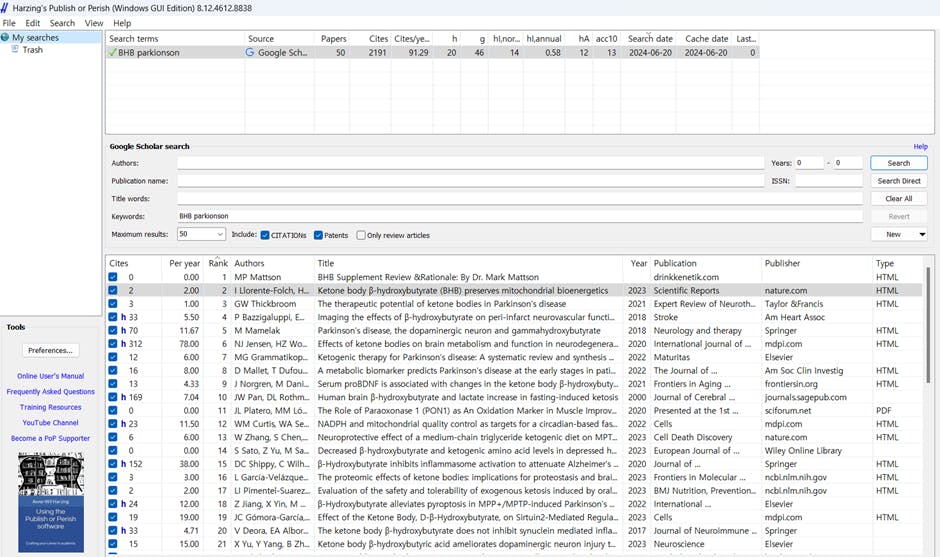Open the View menu
The height and width of the screenshot is (557, 940).
[x=94, y=23]
